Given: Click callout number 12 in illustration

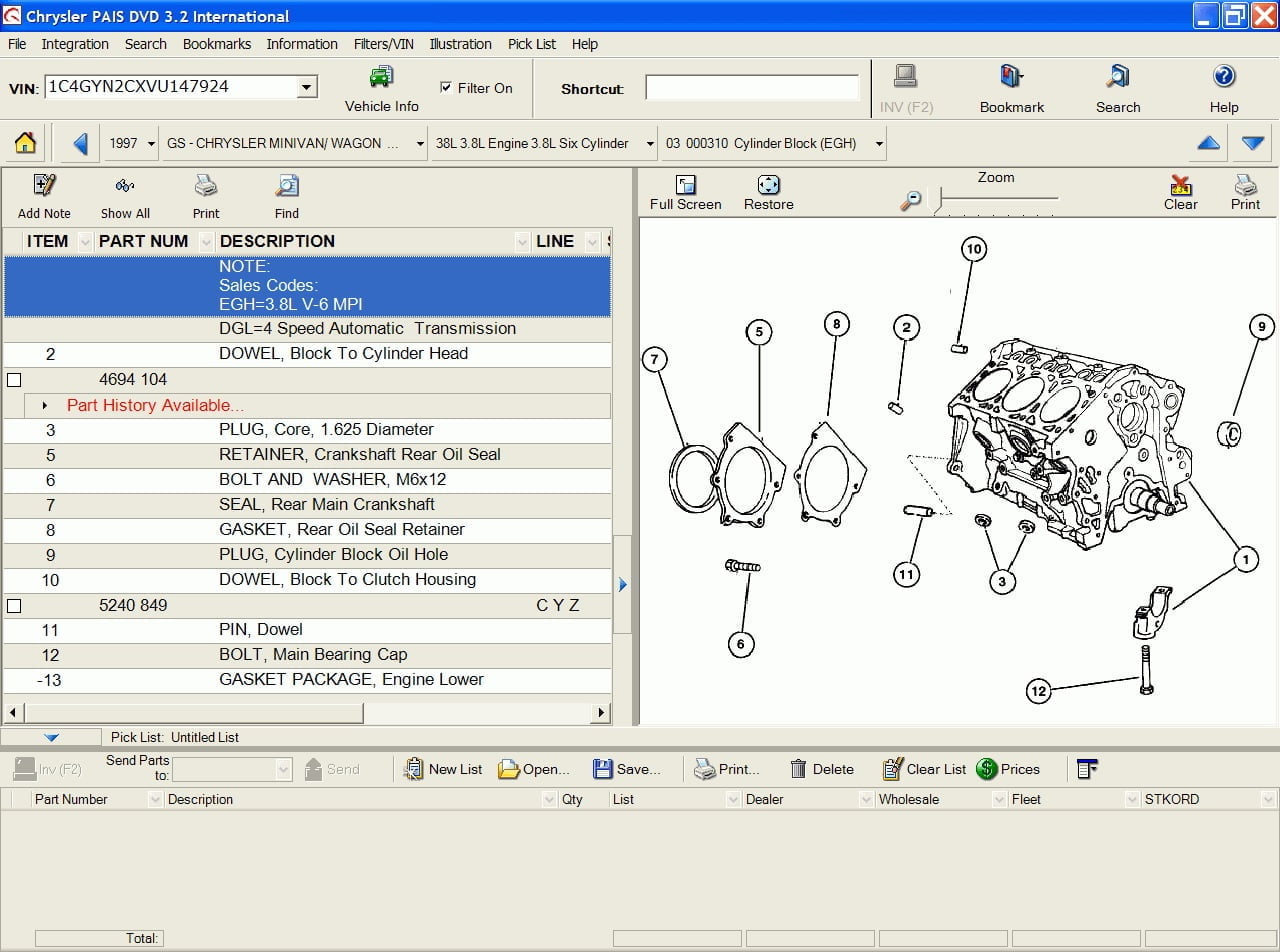Looking at the screenshot, I should click(x=1038, y=691).
